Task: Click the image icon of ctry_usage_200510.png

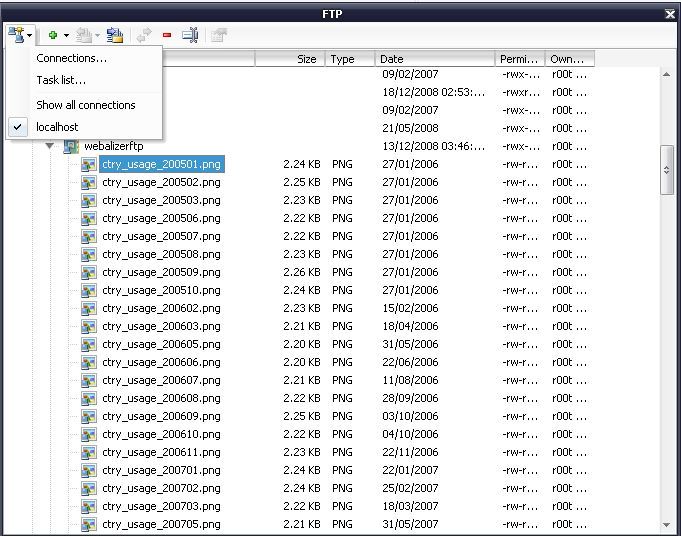Action: [89, 291]
